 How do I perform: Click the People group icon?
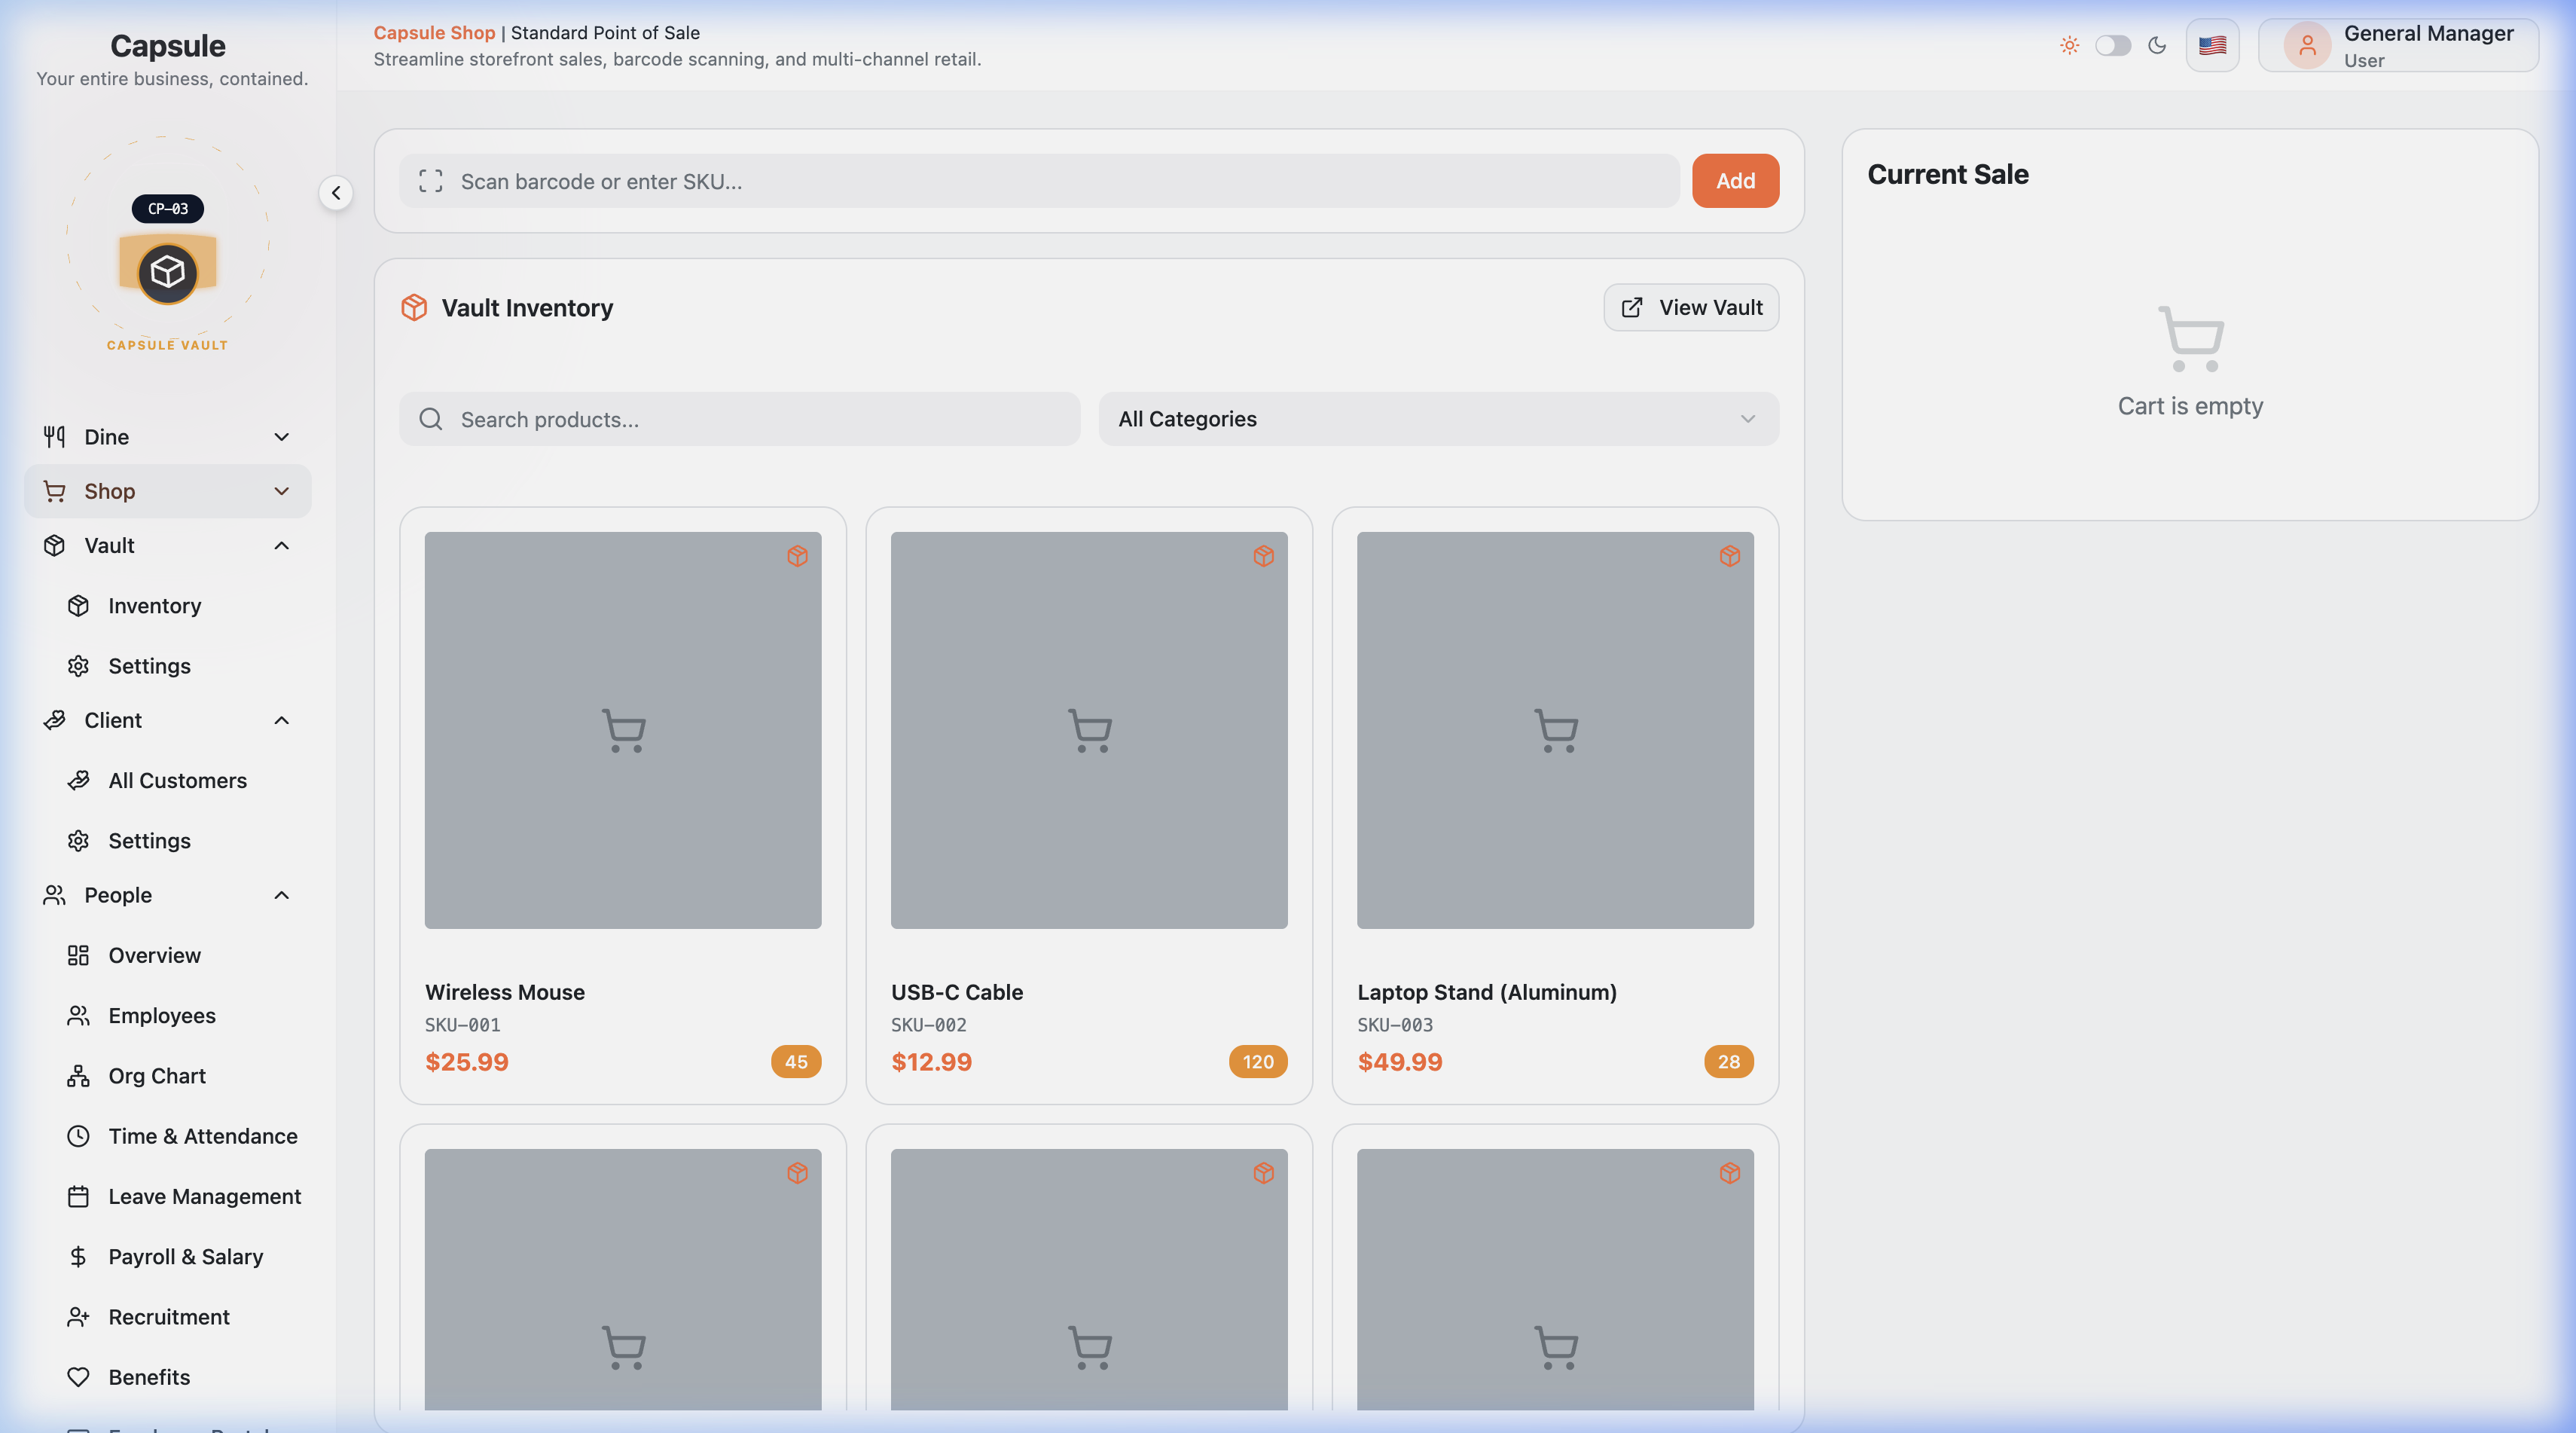pos(54,895)
